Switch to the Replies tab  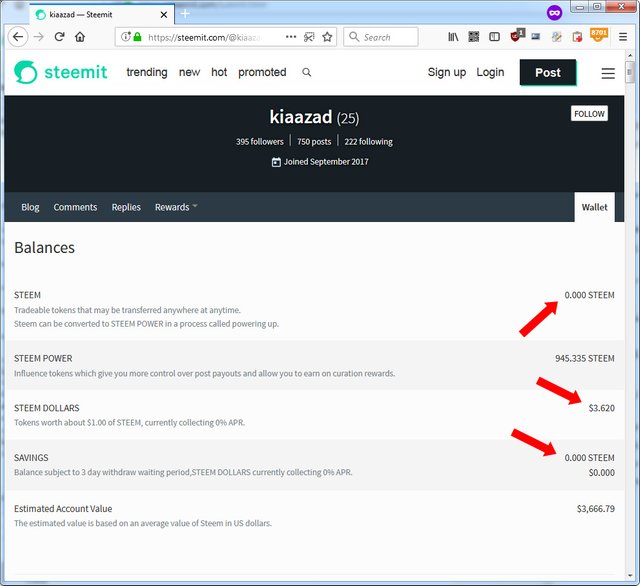click(126, 207)
